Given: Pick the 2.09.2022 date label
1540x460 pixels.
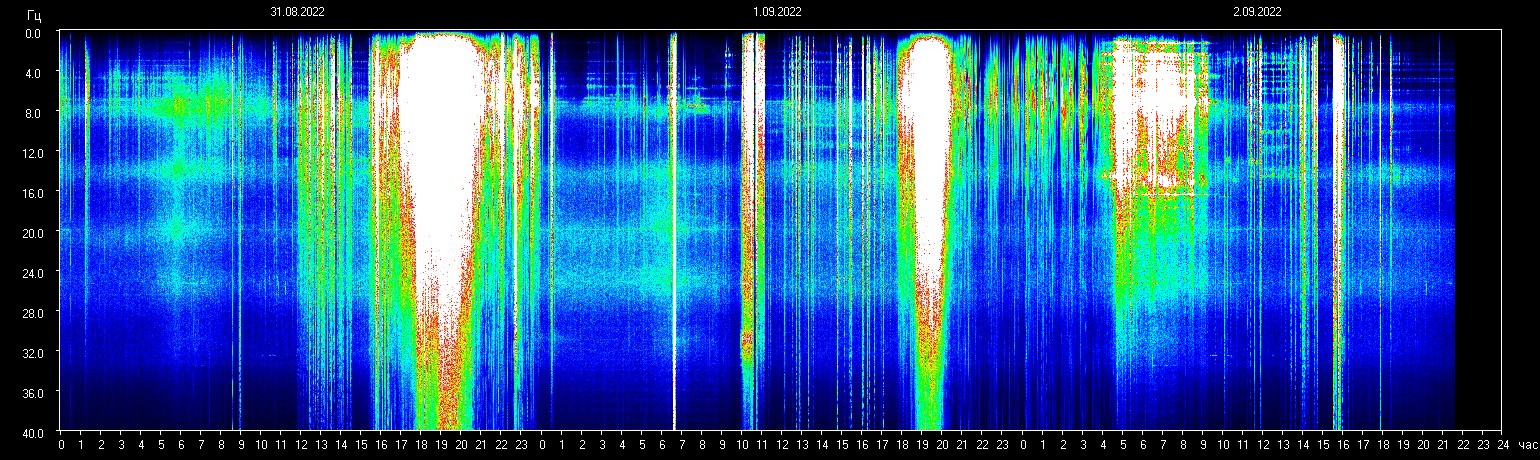Looking at the screenshot, I should [1257, 12].
